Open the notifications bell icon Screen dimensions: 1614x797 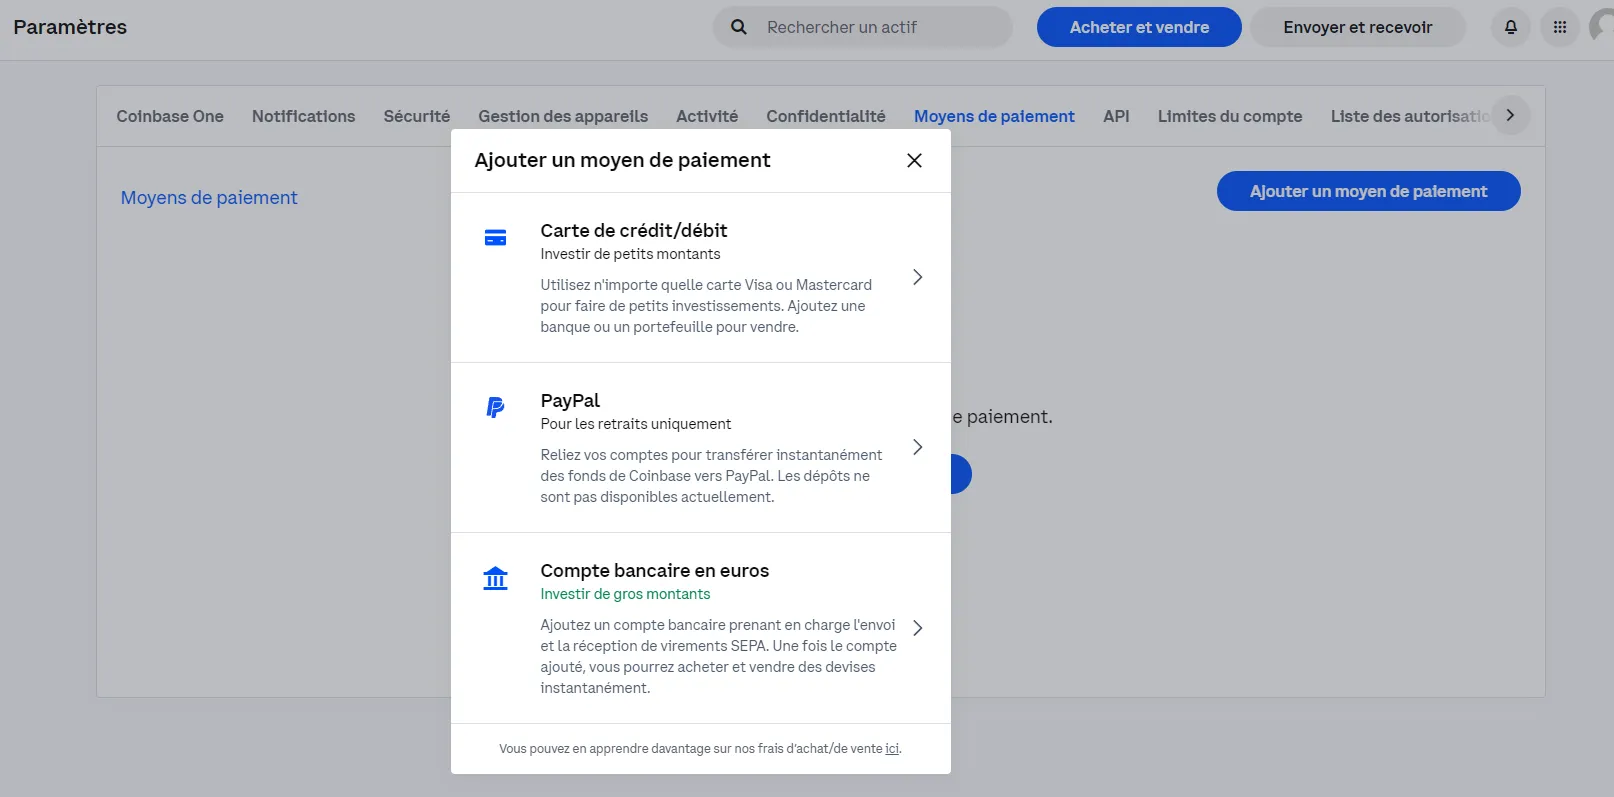1511,27
